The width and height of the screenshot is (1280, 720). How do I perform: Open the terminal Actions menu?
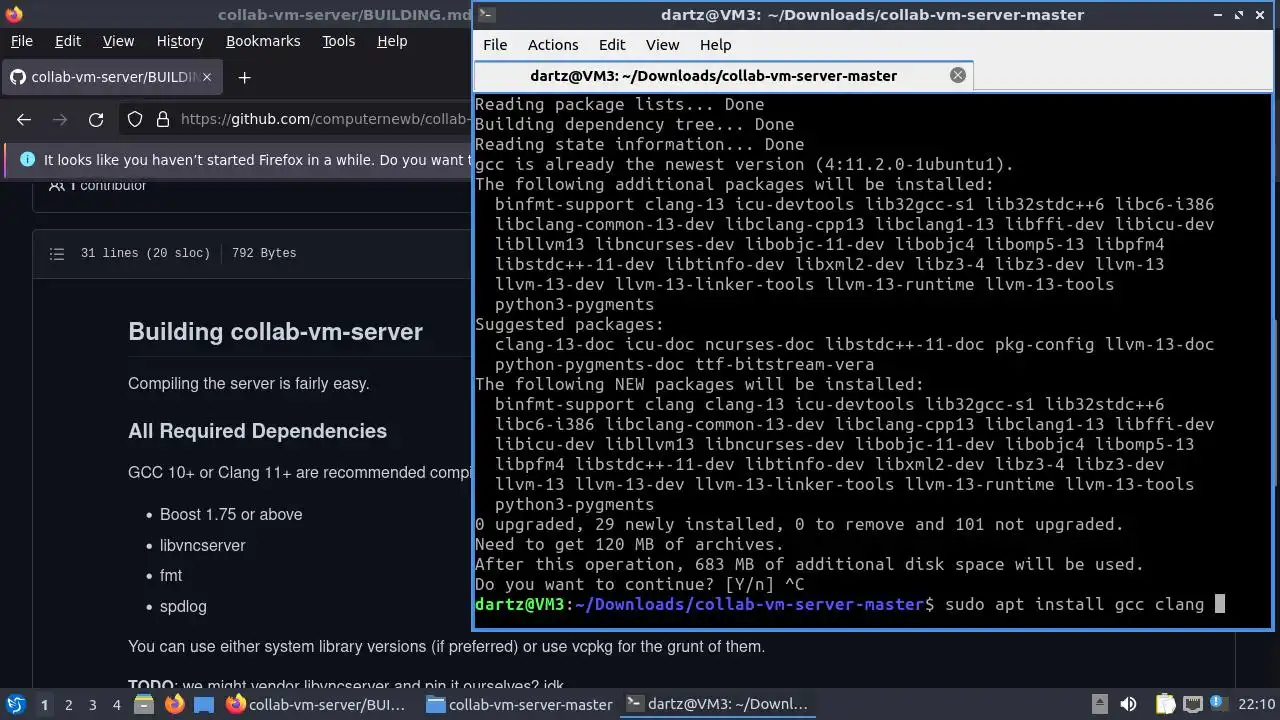pyautogui.click(x=553, y=45)
